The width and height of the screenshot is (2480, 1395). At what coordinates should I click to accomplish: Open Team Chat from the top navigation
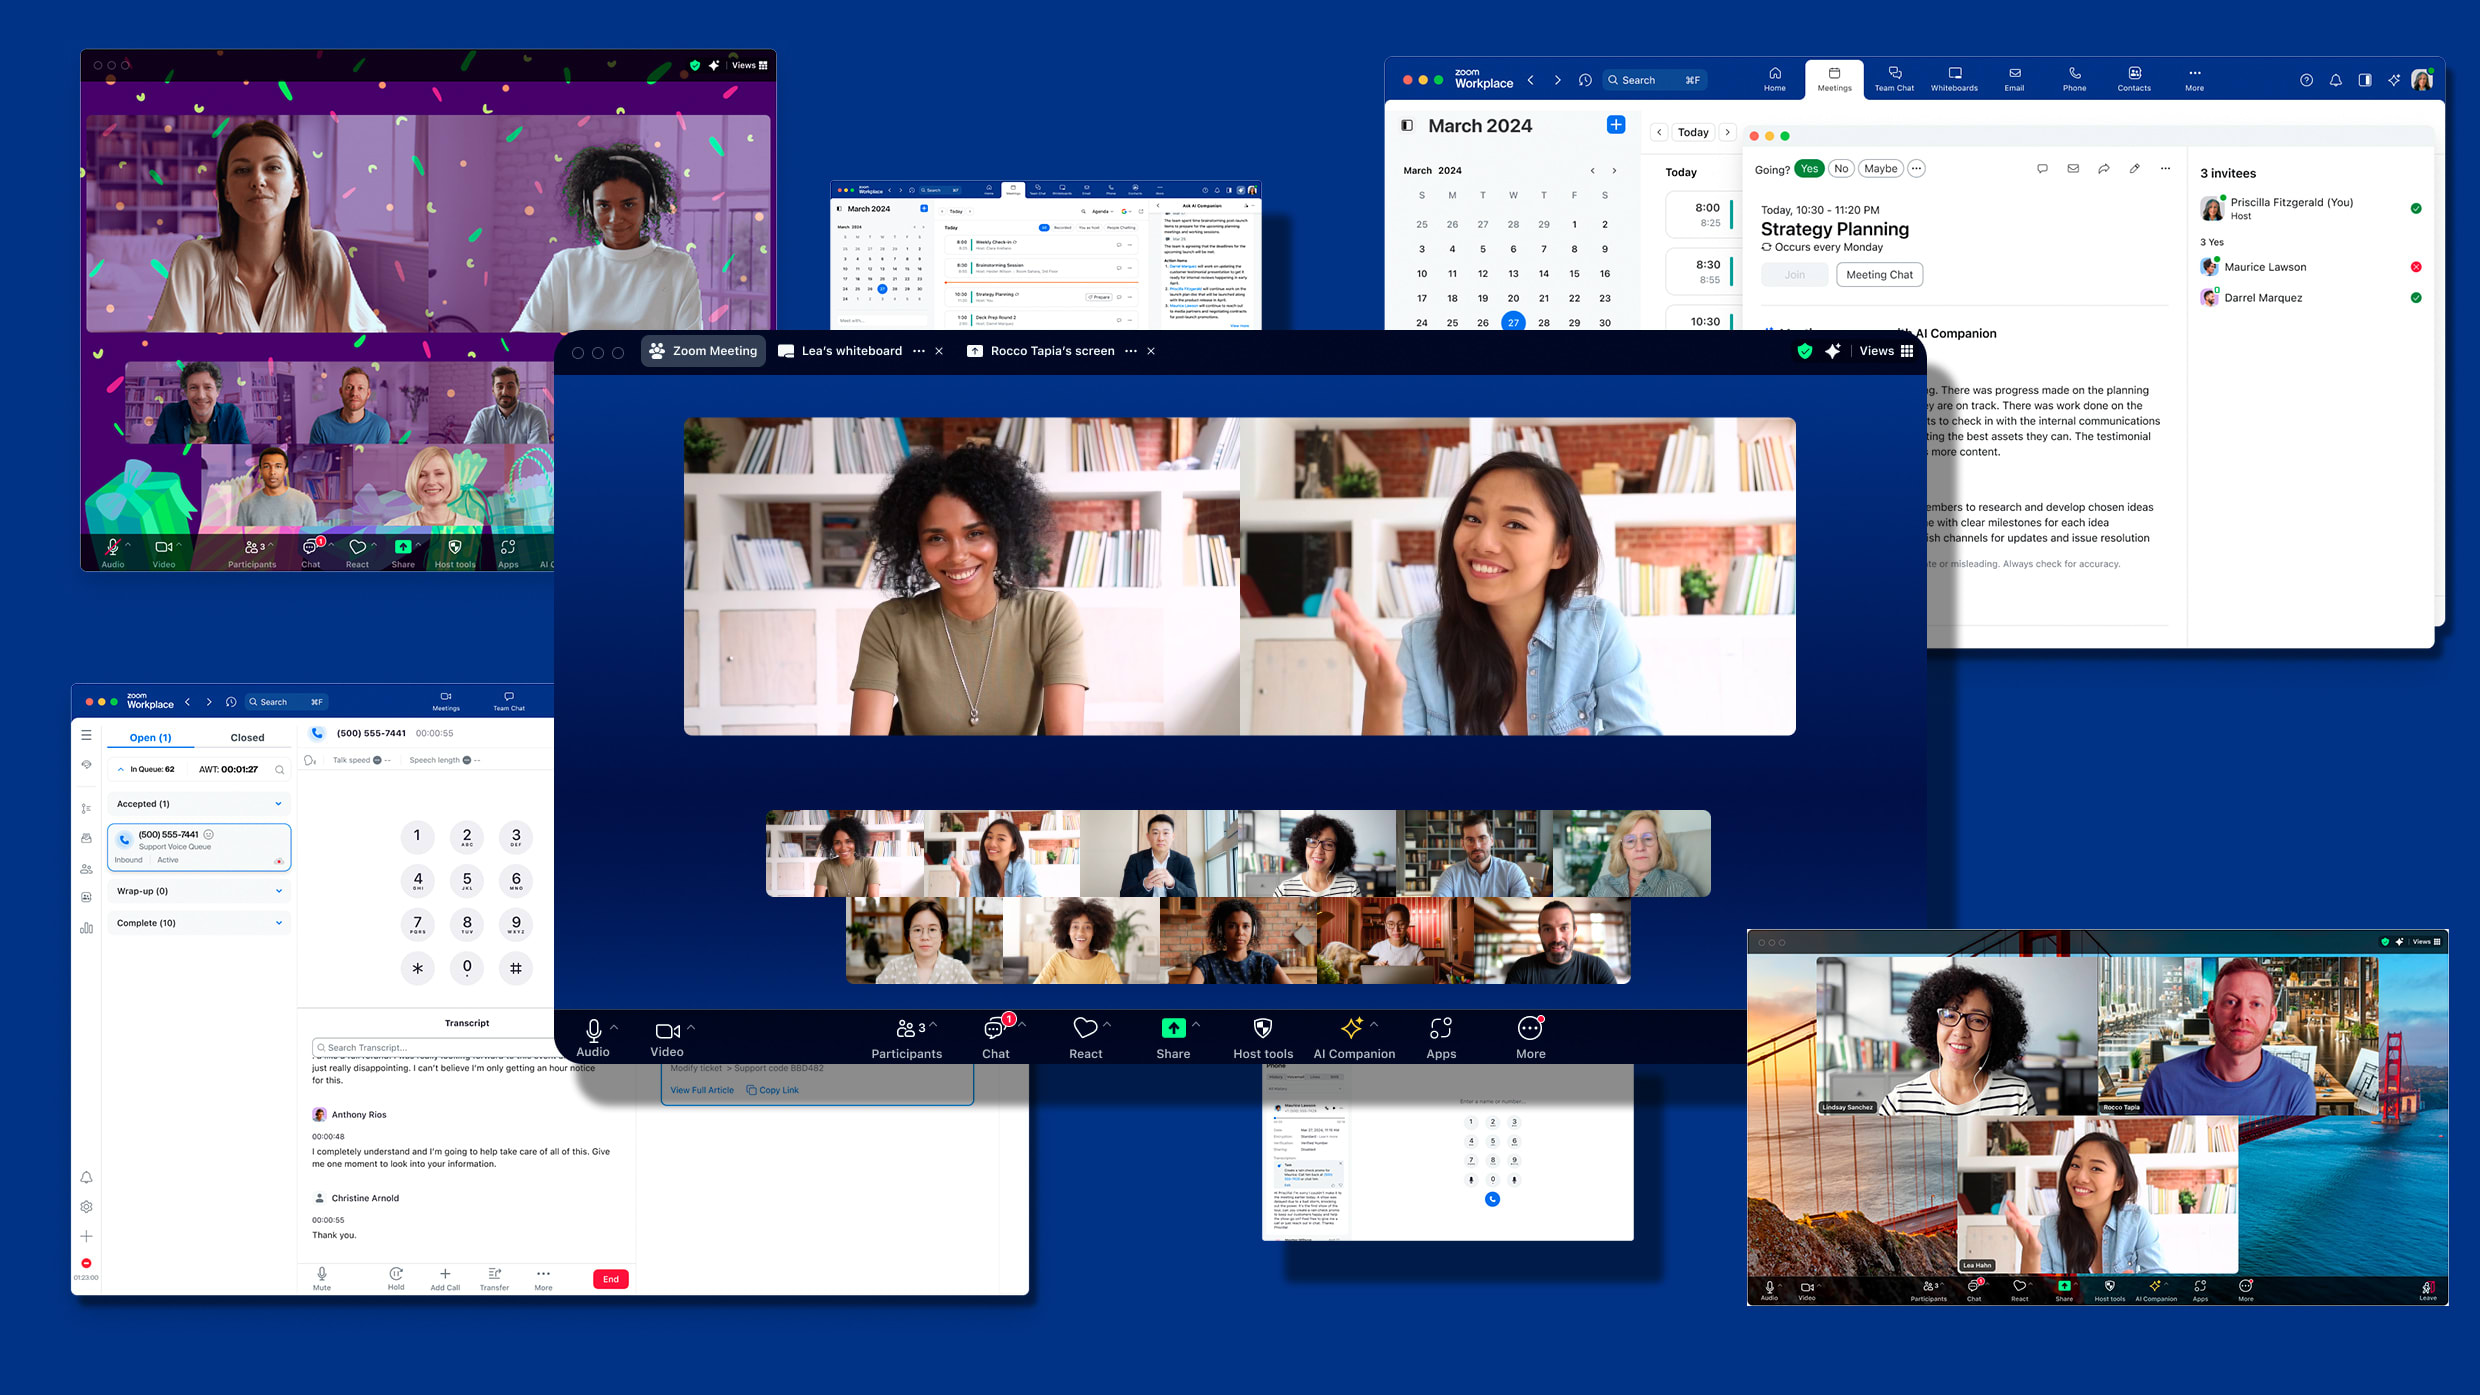click(x=1893, y=79)
